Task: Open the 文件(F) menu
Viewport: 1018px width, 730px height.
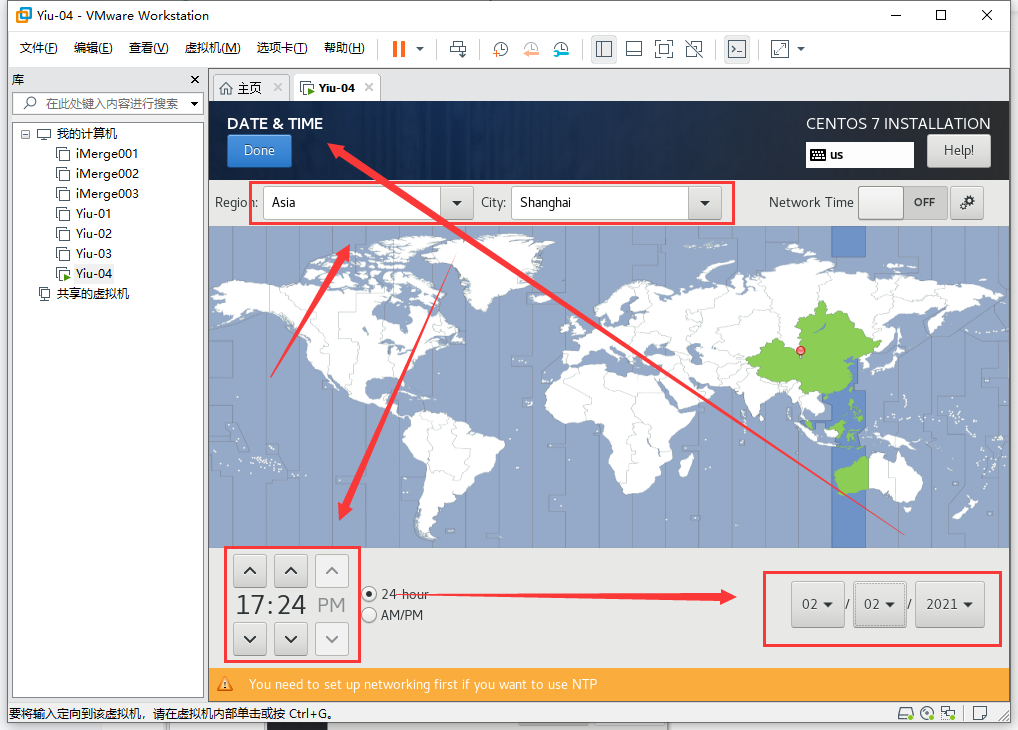Action: (x=38, y=48)
